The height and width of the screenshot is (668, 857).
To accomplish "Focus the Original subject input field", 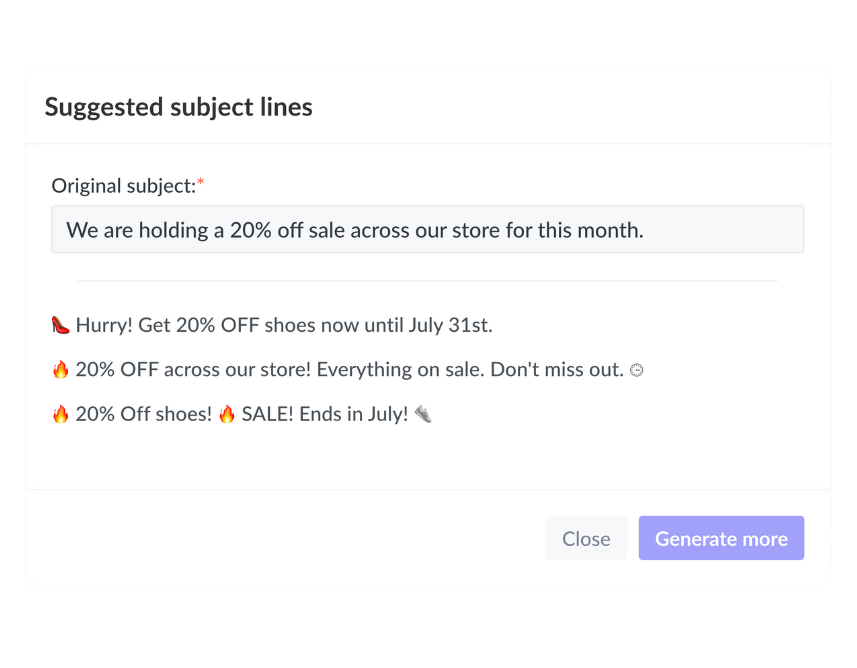I will [427, 230].
